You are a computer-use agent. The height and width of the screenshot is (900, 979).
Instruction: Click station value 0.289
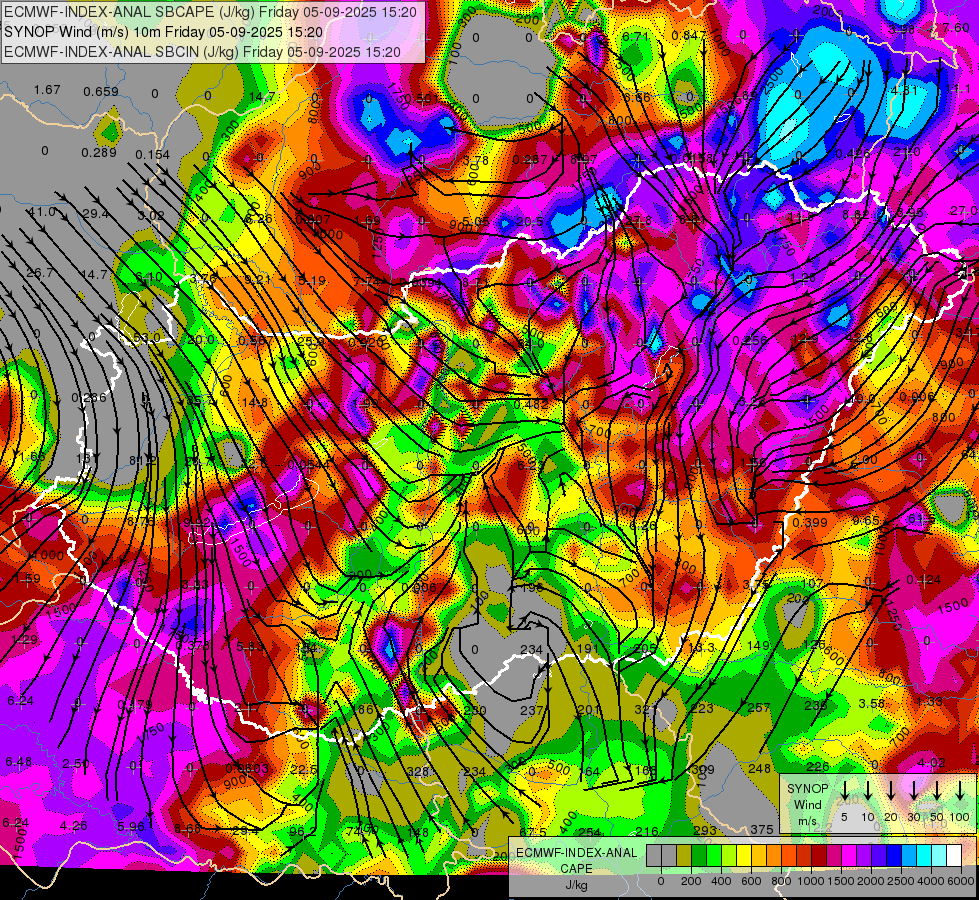click(99, 152)
